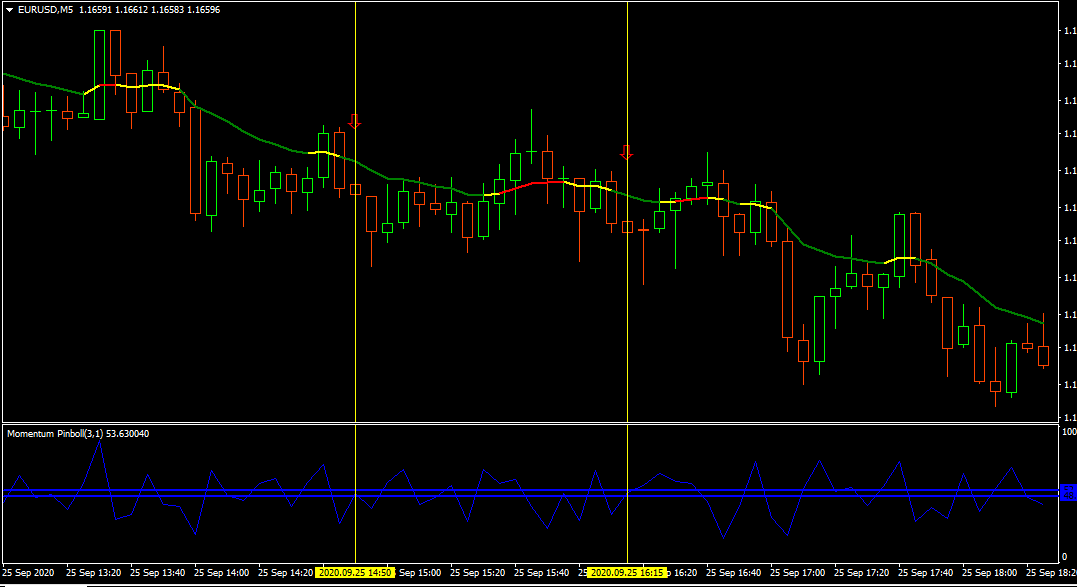Image resolution: width=1077 pixels, height=587 pixels.
Task: Click the 25 Sep 16:40 time label
Action: [734, 573]
